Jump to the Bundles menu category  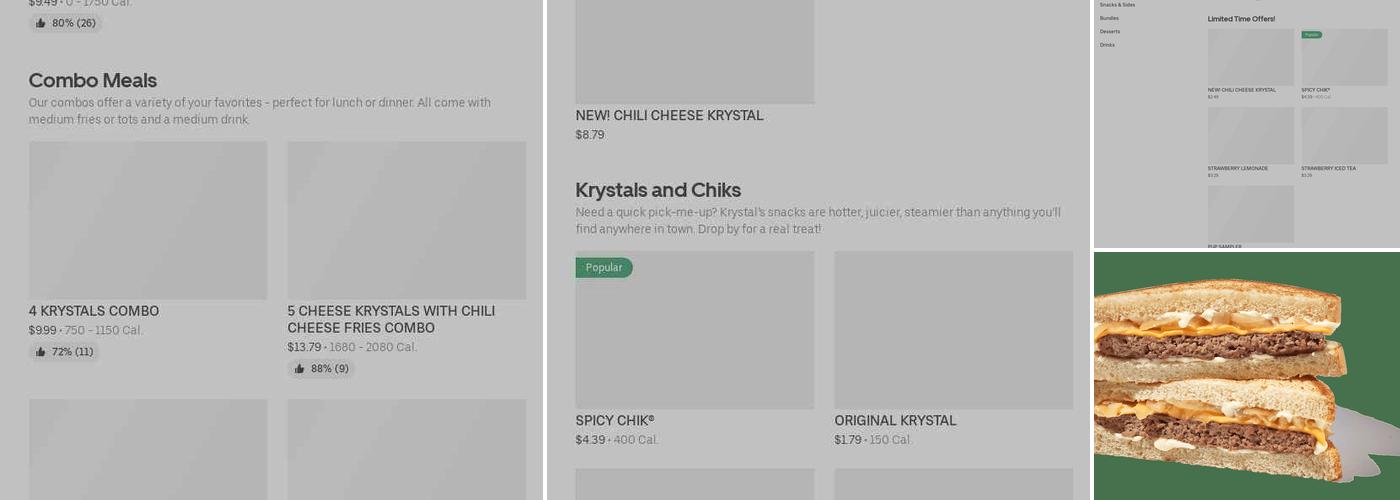click(x=1109, y=18)
